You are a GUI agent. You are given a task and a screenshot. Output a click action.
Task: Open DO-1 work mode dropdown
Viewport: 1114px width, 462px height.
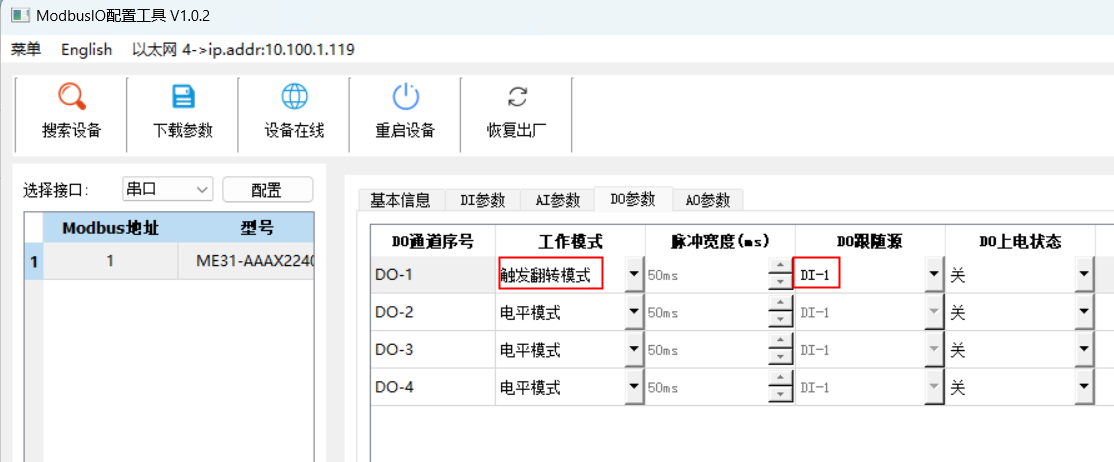click(x=633, y=274)
